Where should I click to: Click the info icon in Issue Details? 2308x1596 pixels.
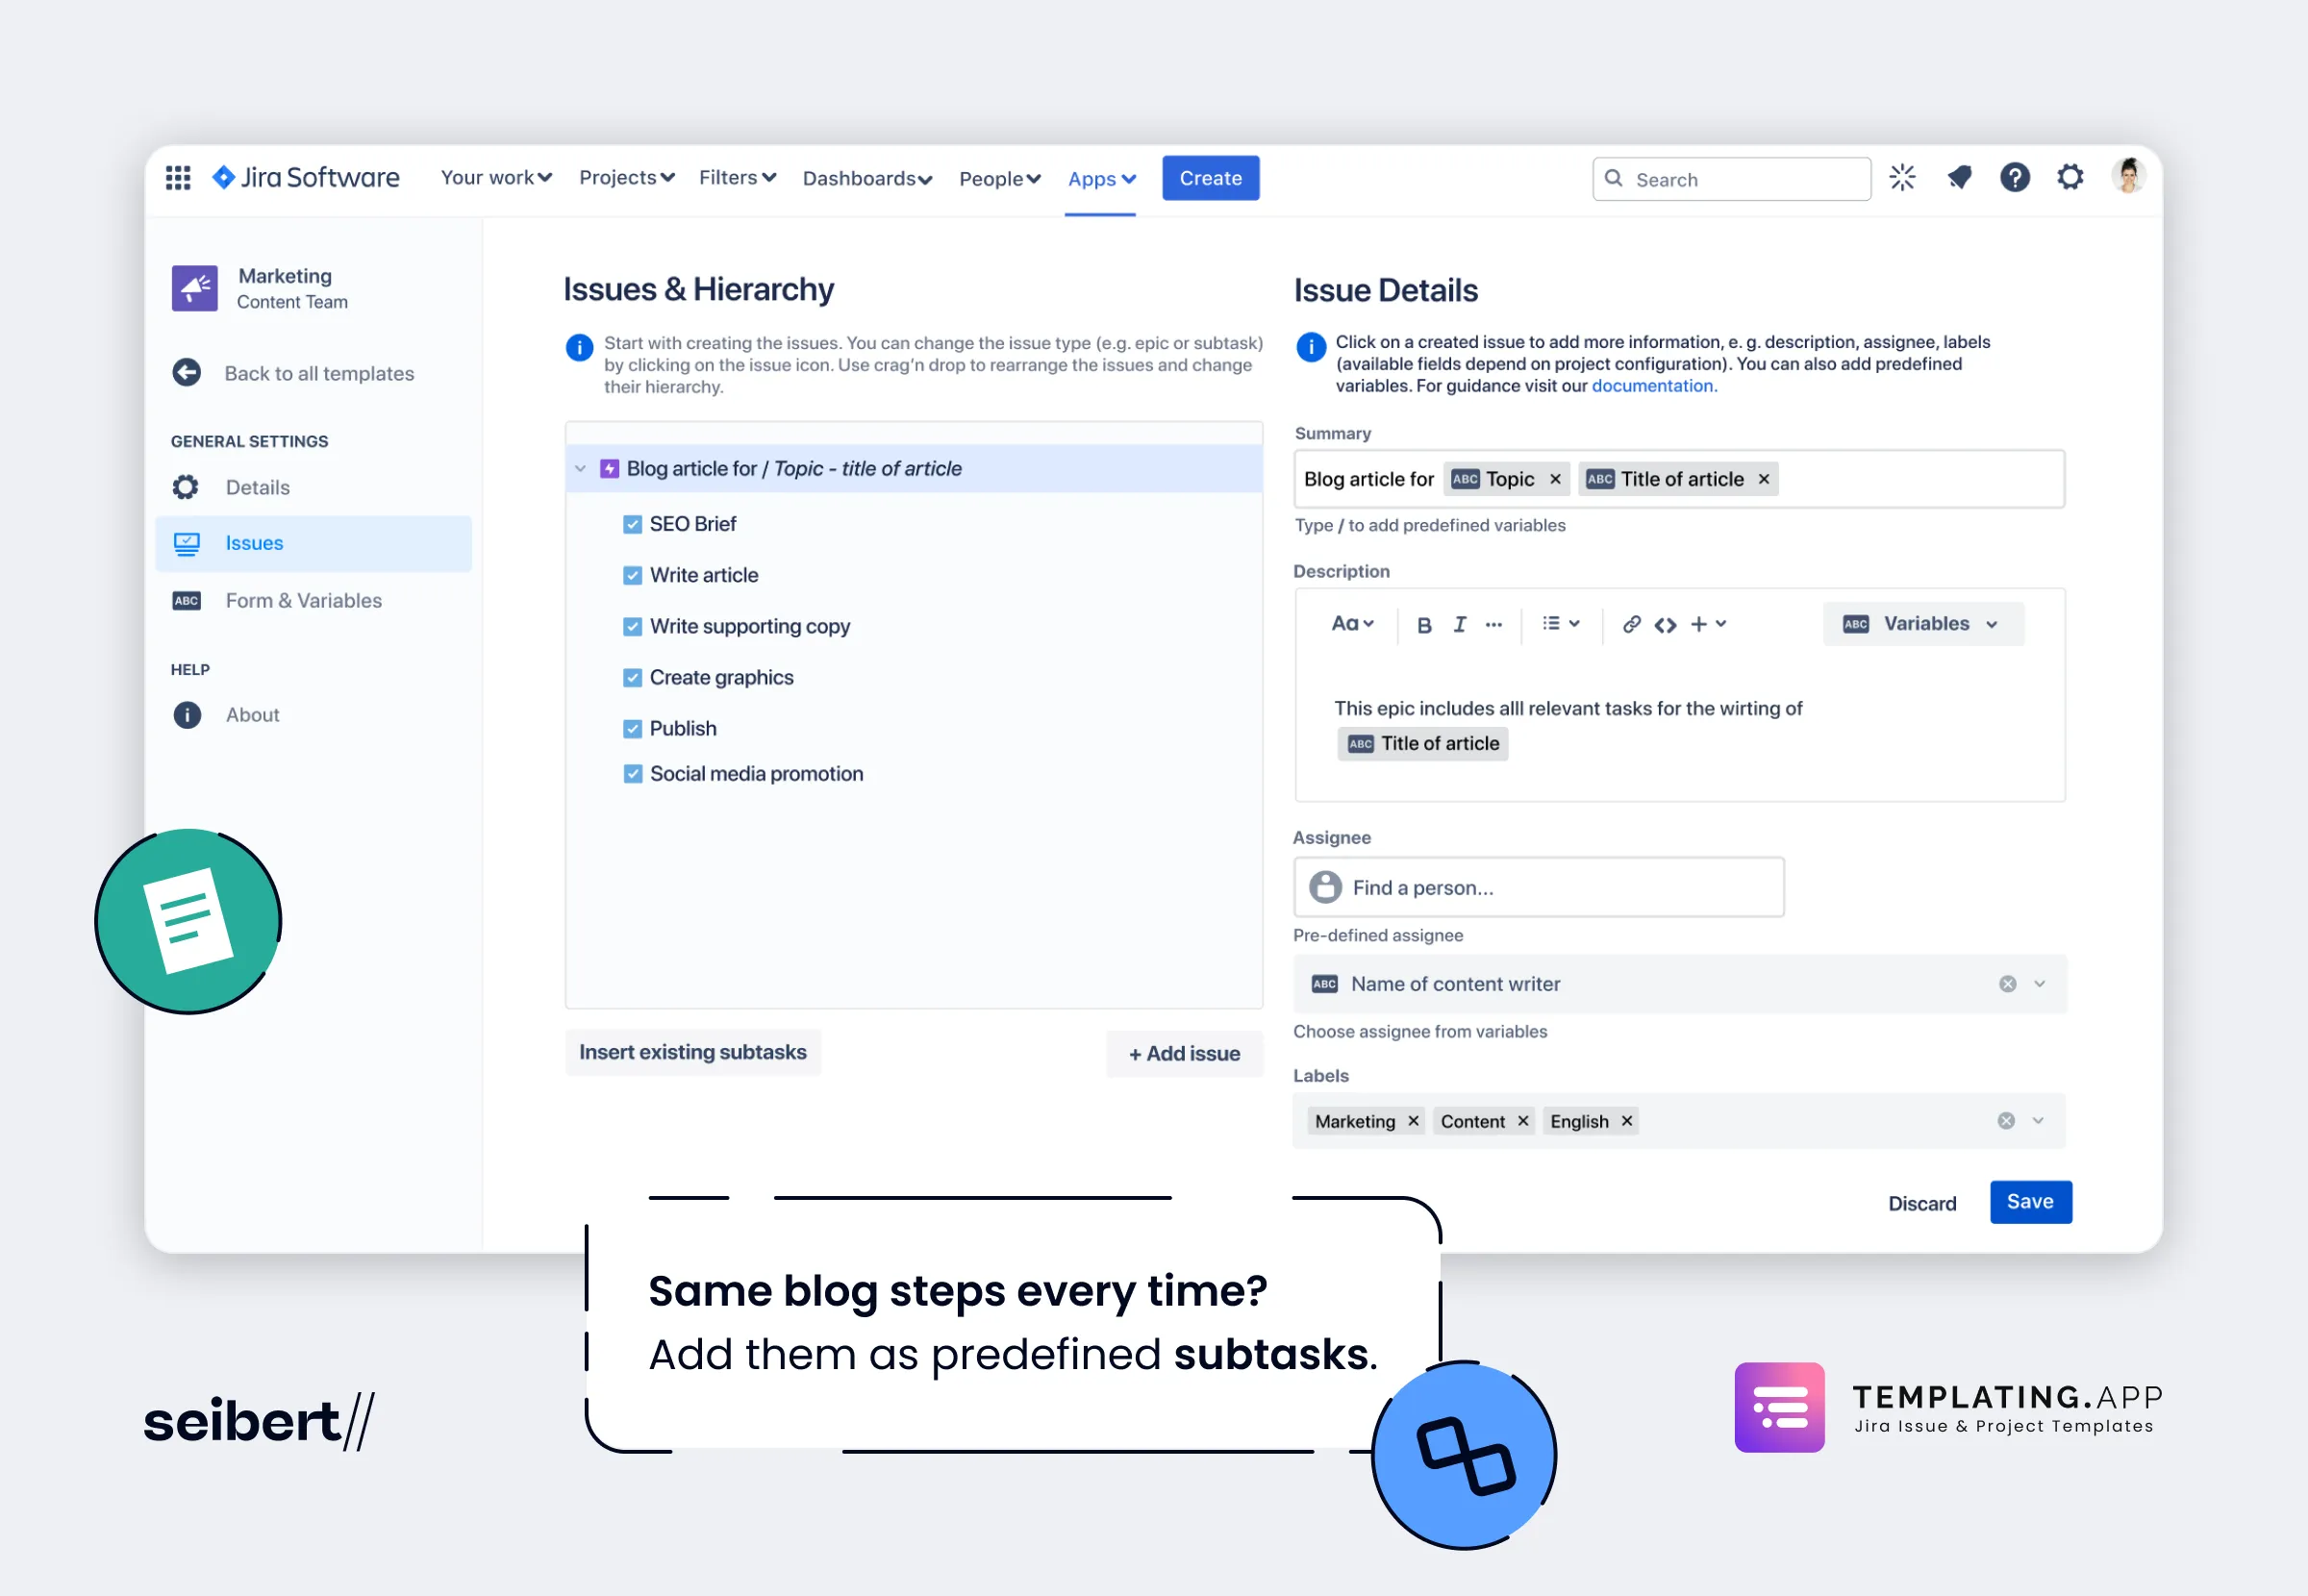click(1311, 347)
